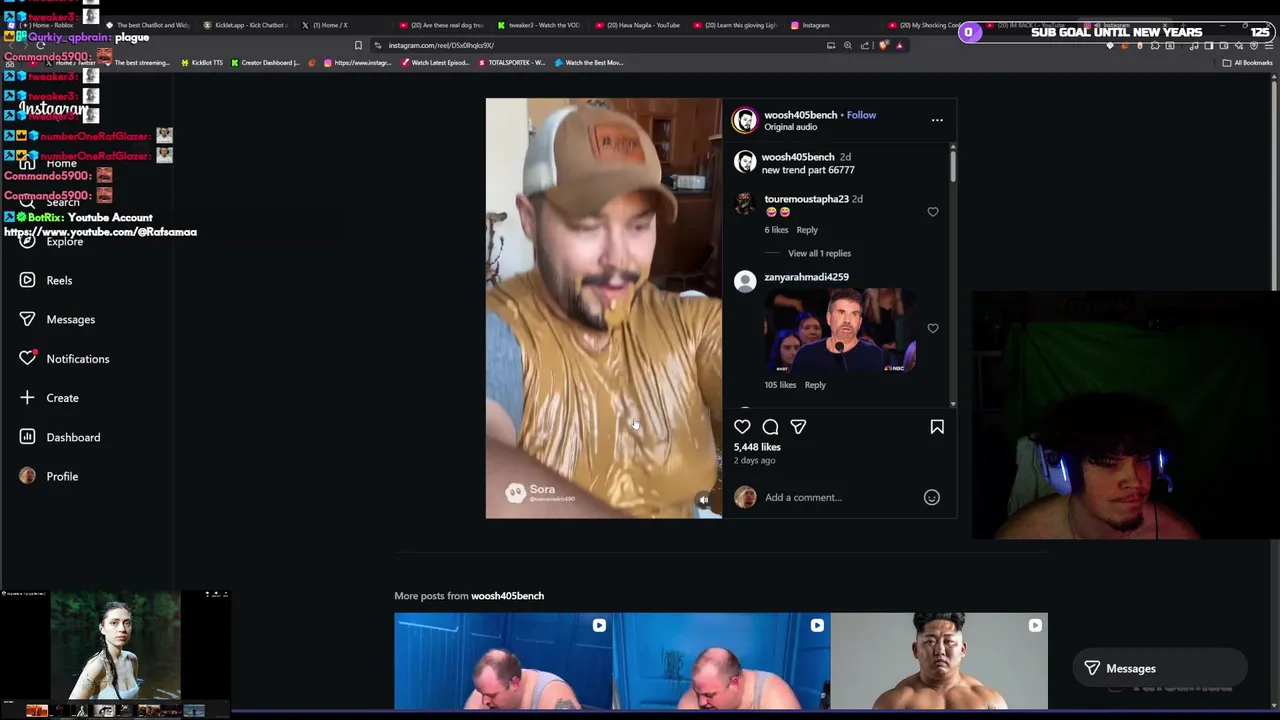This screenshot has width=1280, height=720.
Task: Open Messages in the Instagram sidebar
Action: pos(70,319)
